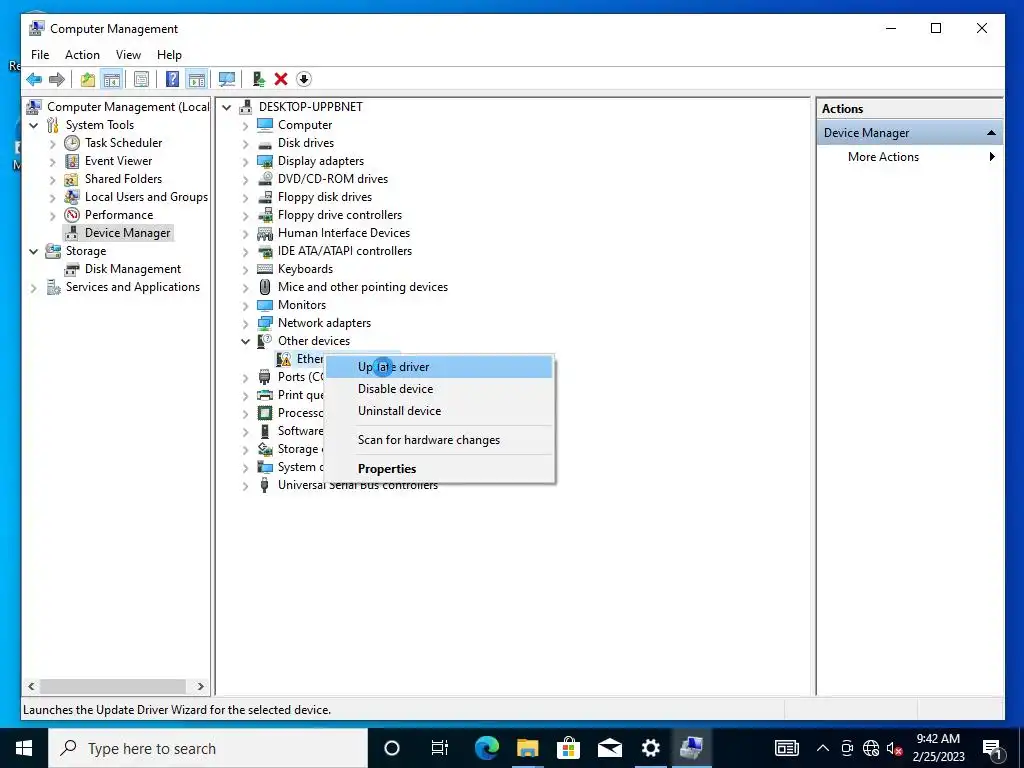Image resolution: width=1024 pixels, height=768 pixels.
Task: Click the DVD/CD-ROM drives icon
Action: pyautogui.click(x=264, y=179)
